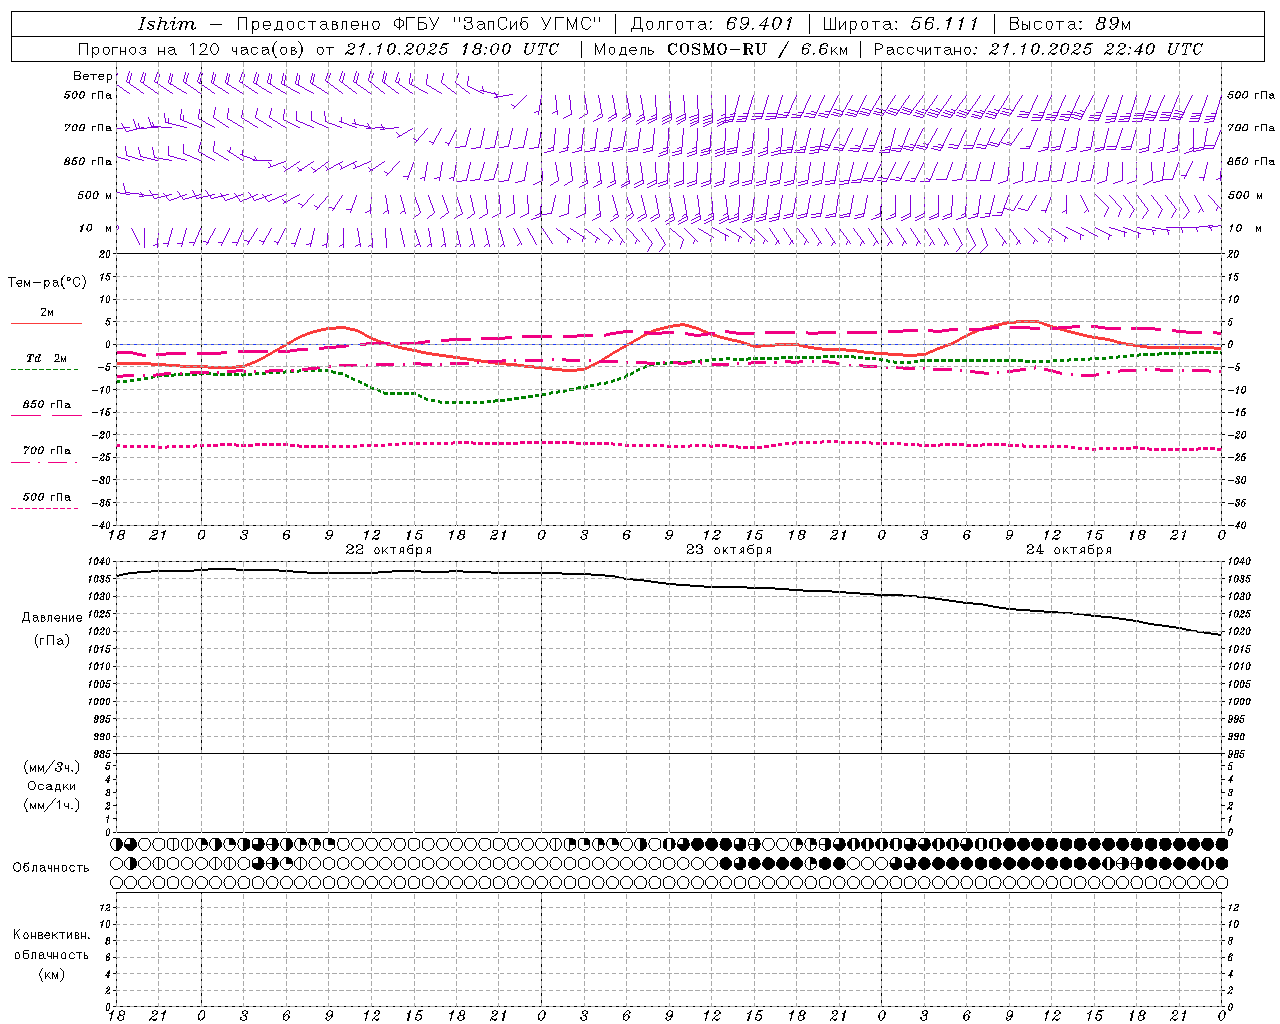Click the "Td 2м" dew point legend entry

point(47,359)
